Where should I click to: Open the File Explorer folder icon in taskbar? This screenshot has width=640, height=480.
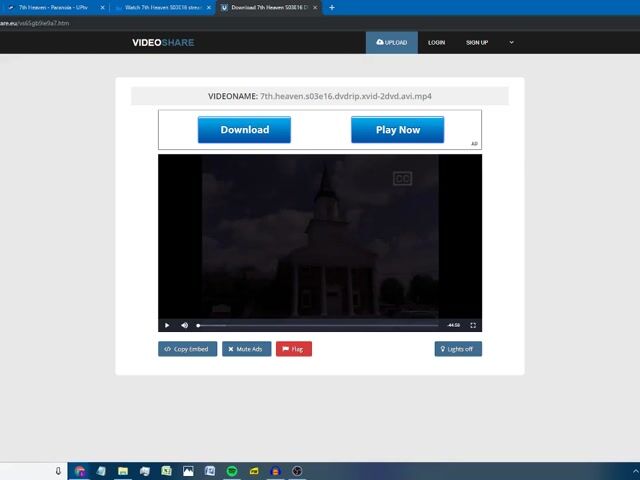pyautogui.click(x=123, y=471)
